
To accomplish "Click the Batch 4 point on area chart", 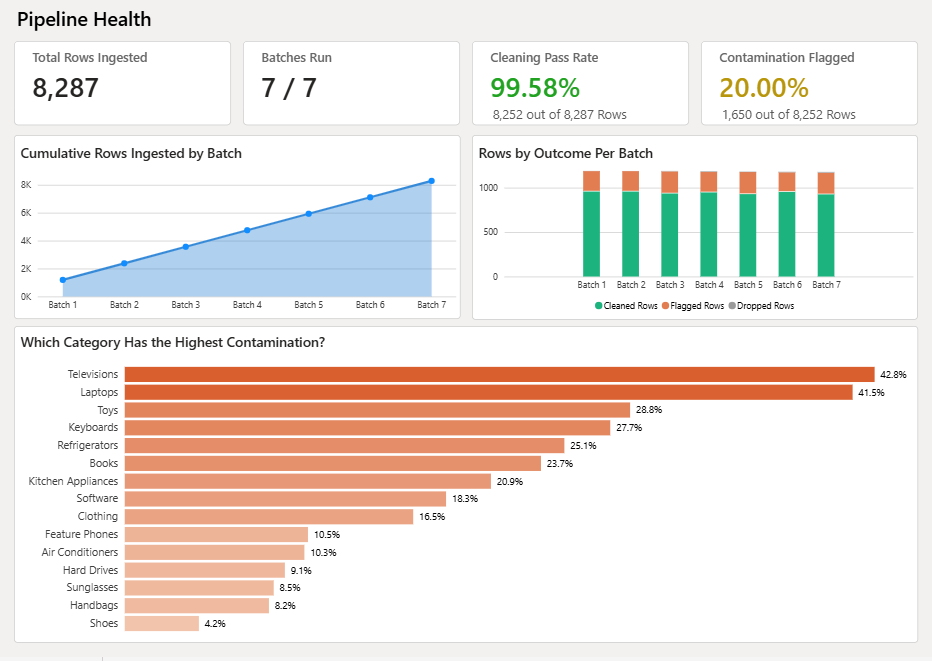I will tap(247, 230).
